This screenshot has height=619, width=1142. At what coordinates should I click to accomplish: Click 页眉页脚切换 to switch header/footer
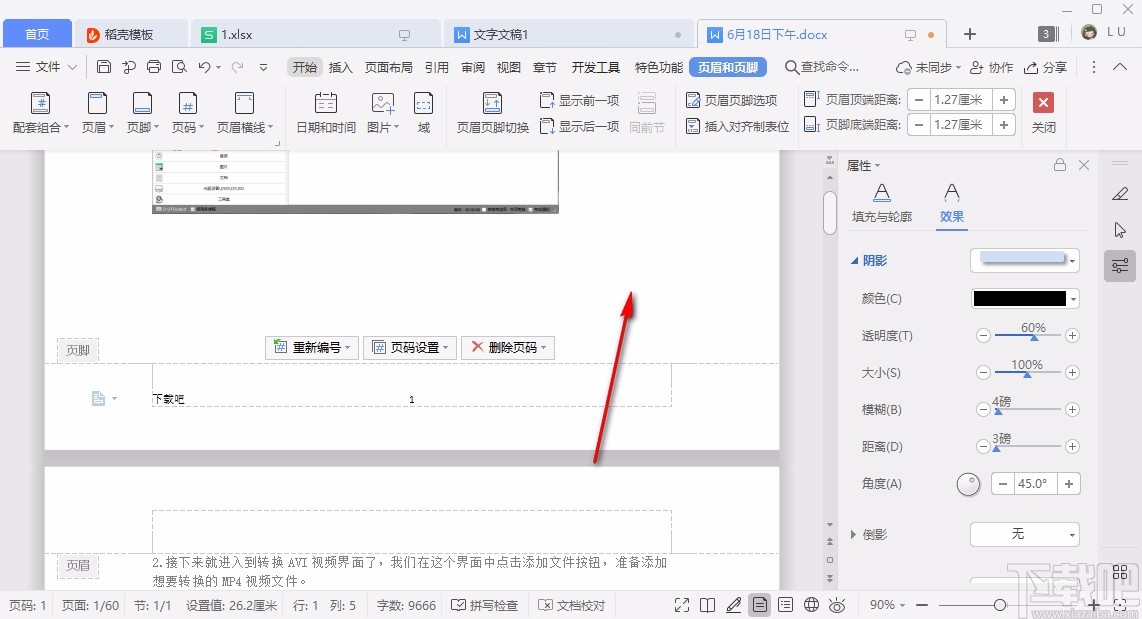click(491, 112)
